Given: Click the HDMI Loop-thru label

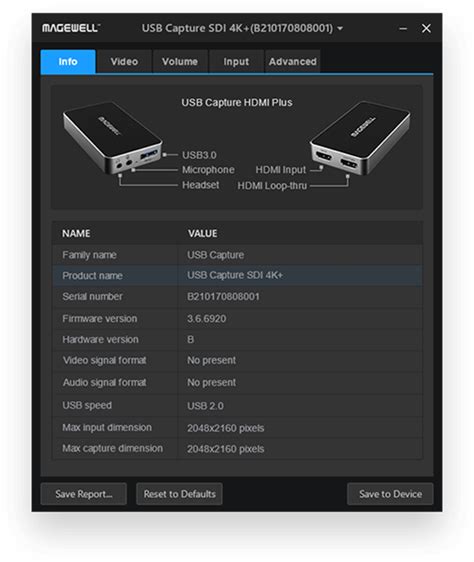Looking at the screenshot, I should coord(272,186).
